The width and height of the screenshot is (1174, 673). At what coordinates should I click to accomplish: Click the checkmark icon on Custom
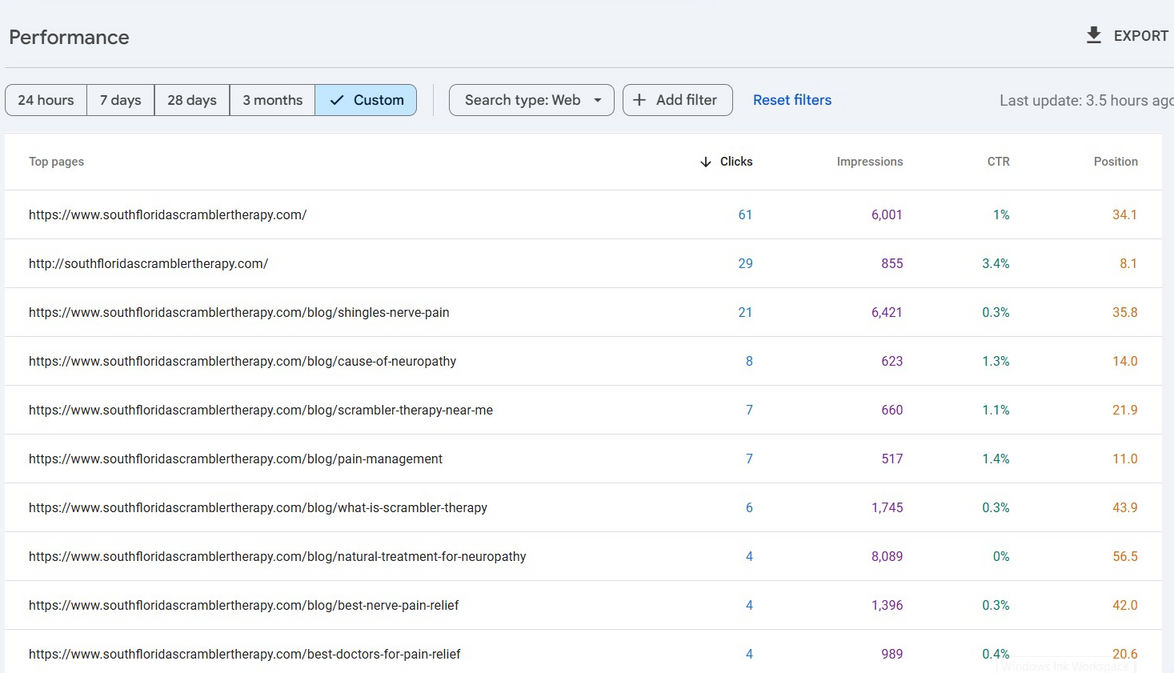tap(337, 100)
